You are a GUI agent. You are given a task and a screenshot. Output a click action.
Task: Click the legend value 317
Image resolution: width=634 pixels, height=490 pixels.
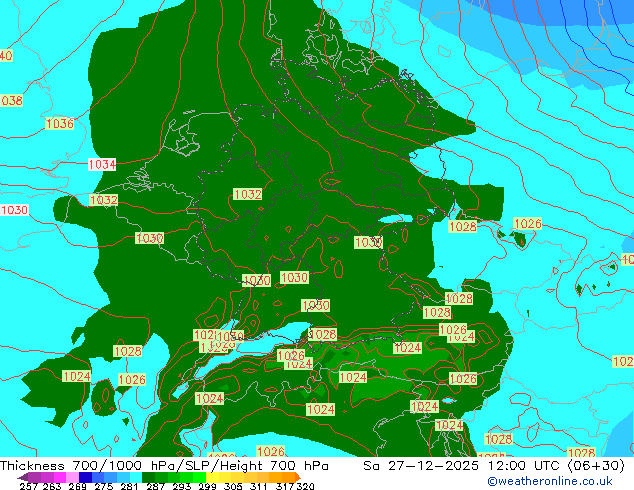[x=285, y=486]
